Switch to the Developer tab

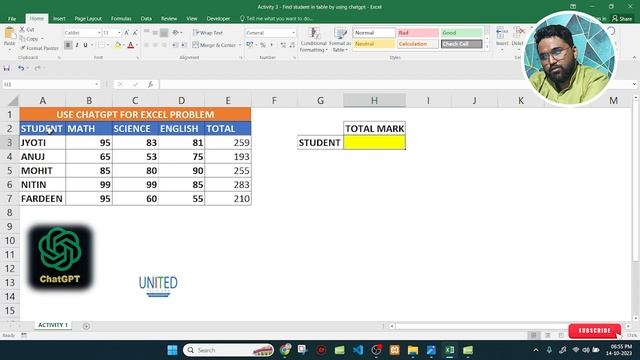point(218,19)
